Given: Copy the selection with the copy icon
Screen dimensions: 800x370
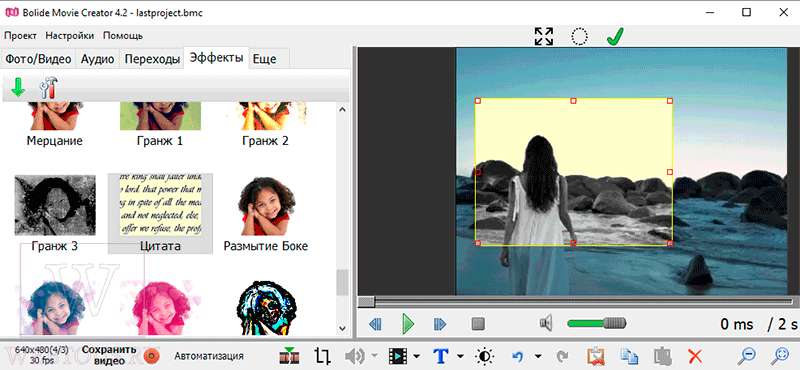Looking at the screenshot, I should point(629,356).
